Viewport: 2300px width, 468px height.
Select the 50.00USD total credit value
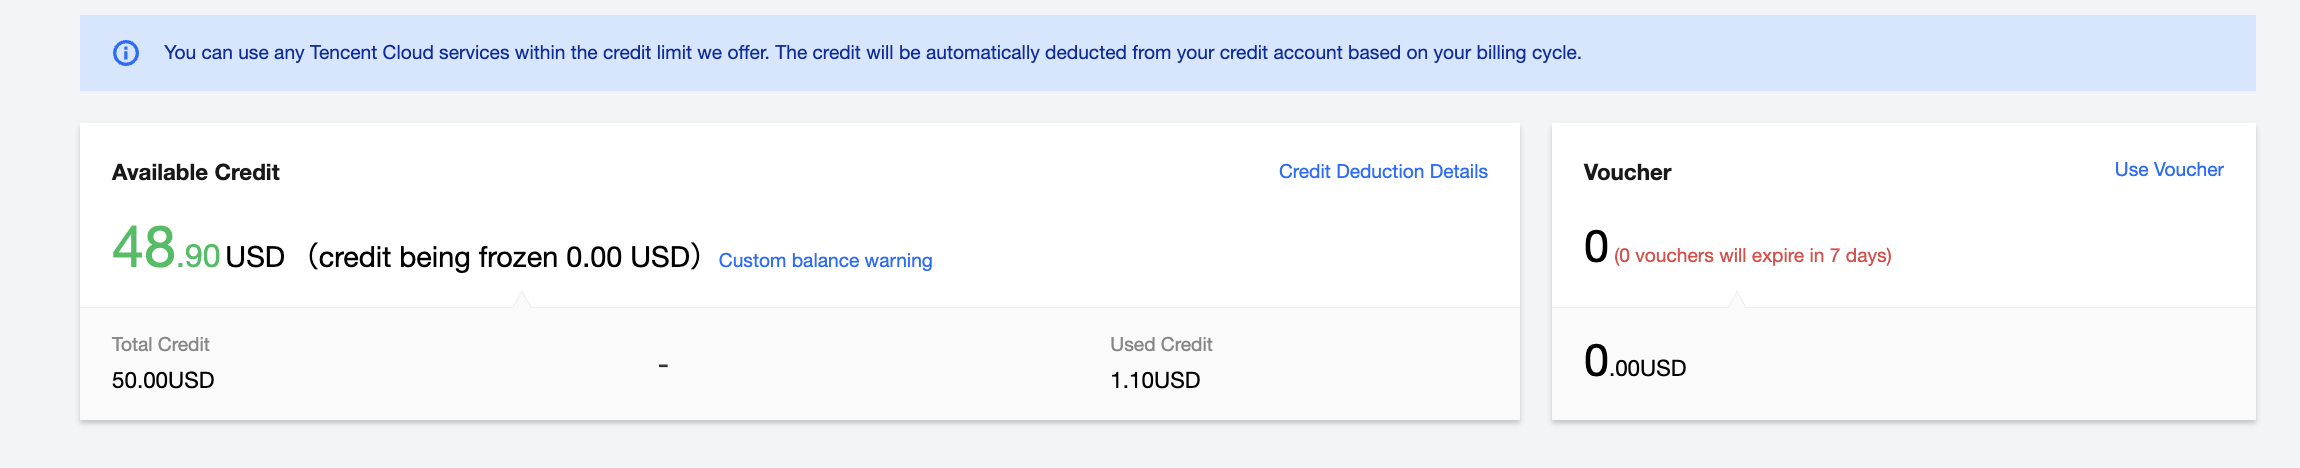click(x=163, y=380)
